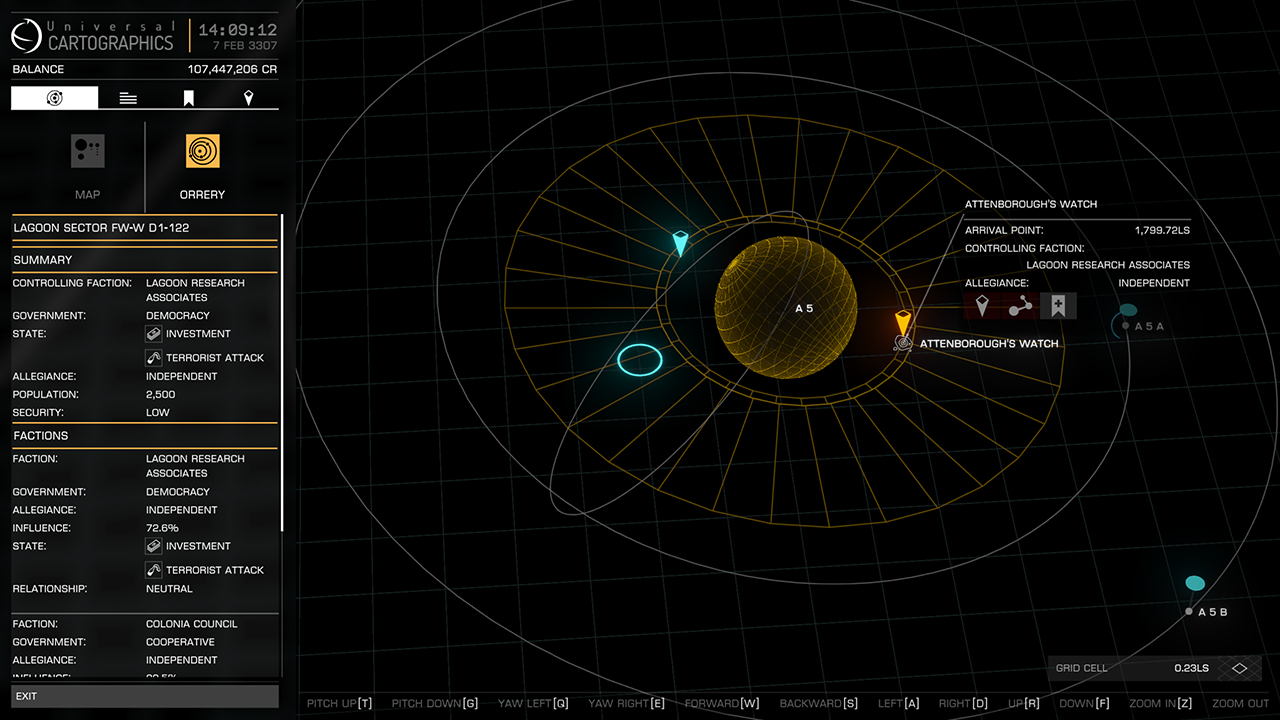Click DOWN [F] control

point(1084,703)
